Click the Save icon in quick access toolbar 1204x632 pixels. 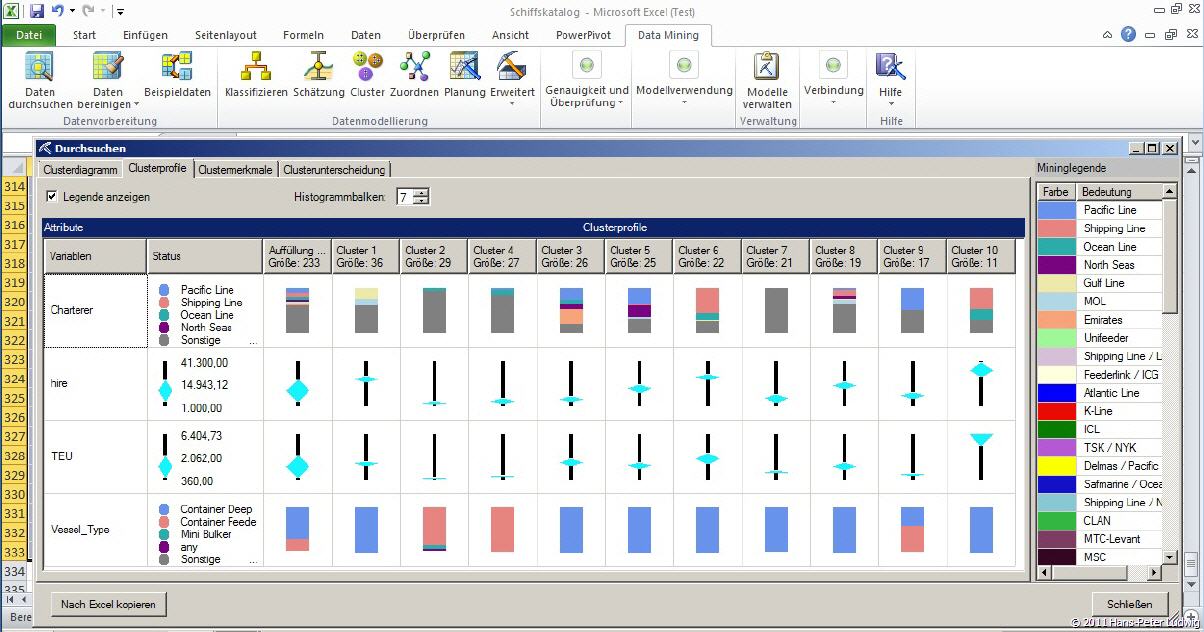point(37,11)
